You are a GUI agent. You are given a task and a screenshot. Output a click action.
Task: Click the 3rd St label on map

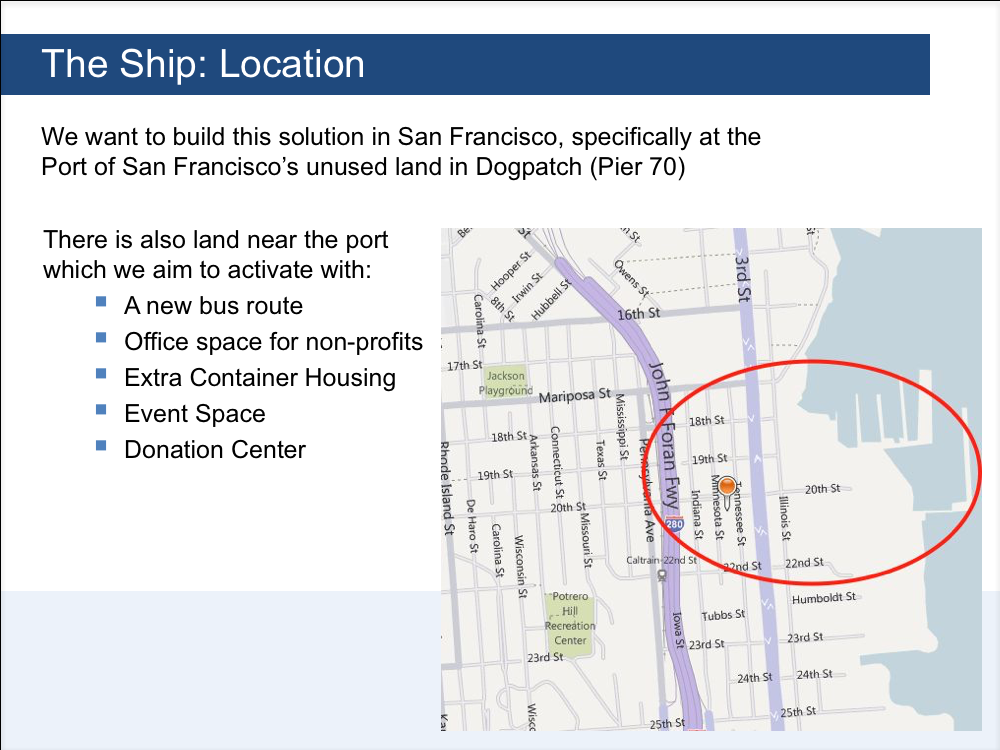tap(742, 278)
